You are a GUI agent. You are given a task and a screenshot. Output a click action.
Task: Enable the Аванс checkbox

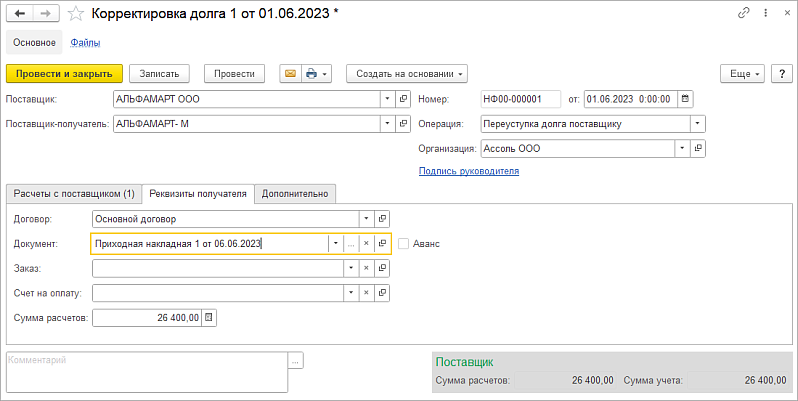click(404, 243)
